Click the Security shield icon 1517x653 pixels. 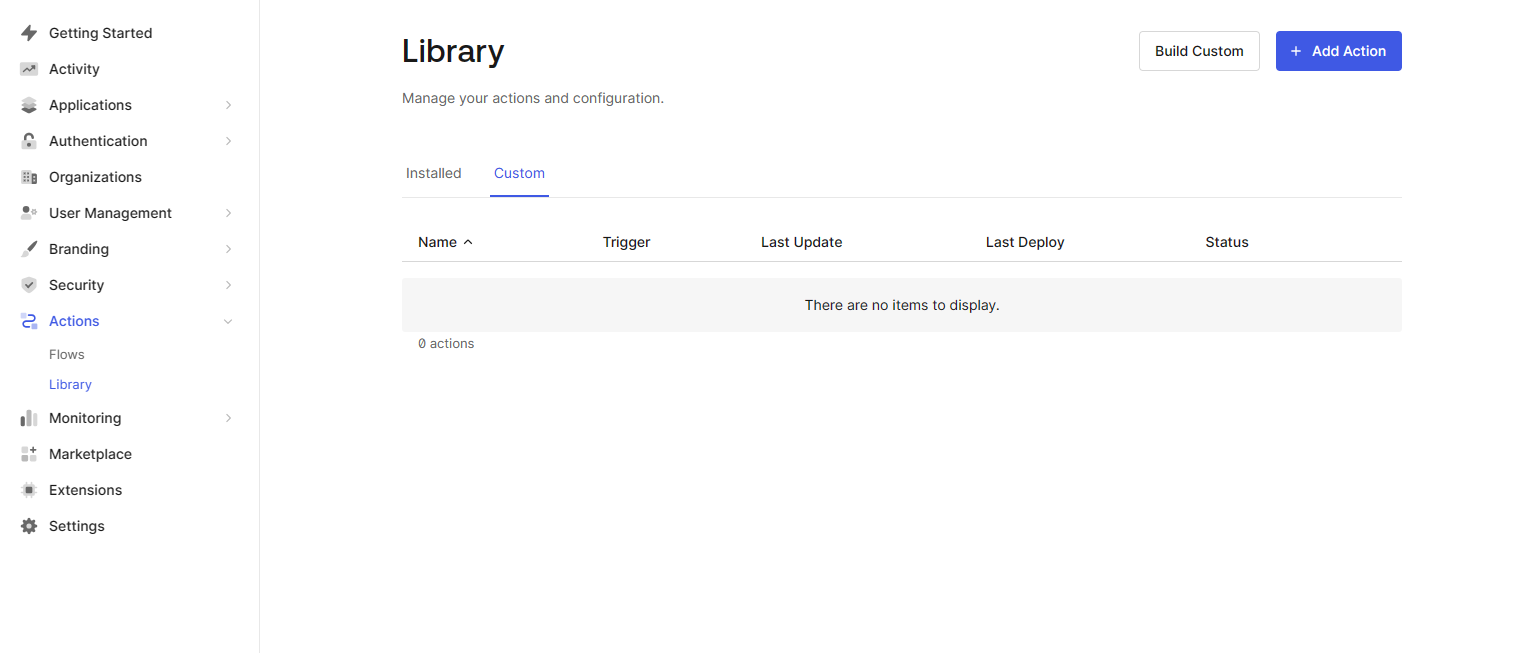tap(29, 285)
